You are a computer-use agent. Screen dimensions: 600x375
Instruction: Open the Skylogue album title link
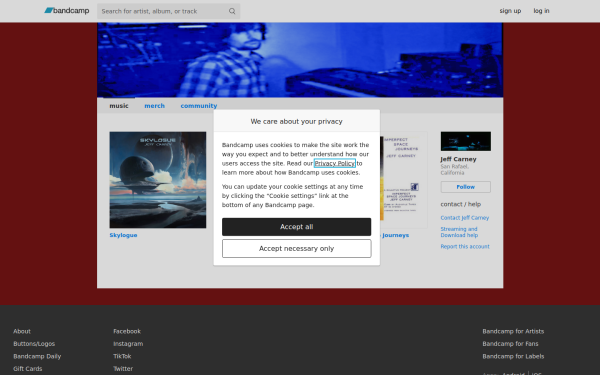[123, 235]
